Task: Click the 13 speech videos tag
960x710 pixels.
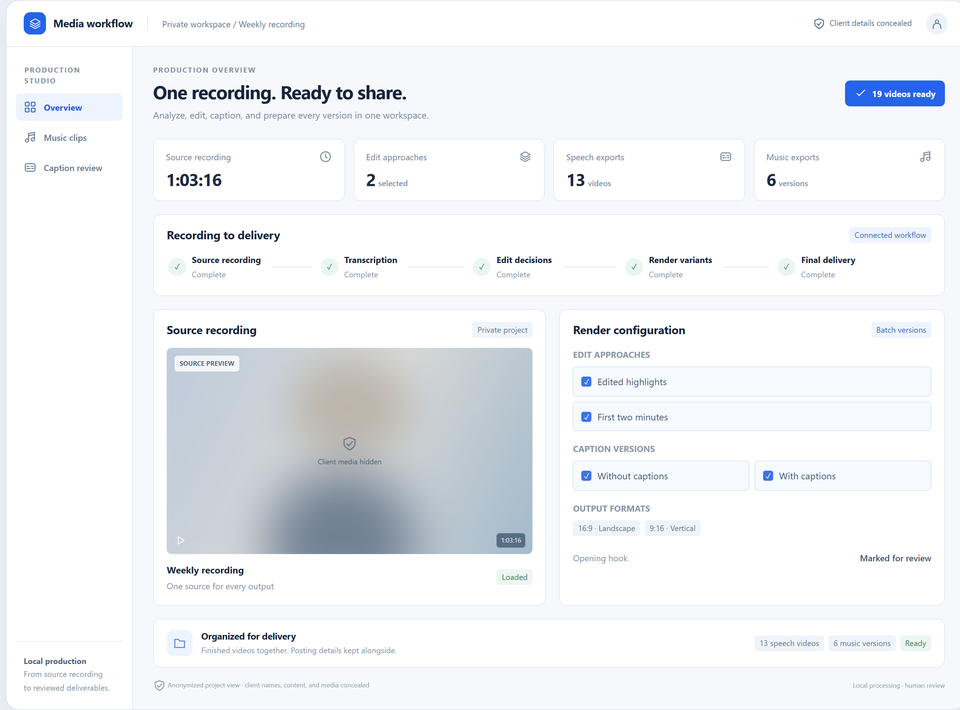Action: 789,643
